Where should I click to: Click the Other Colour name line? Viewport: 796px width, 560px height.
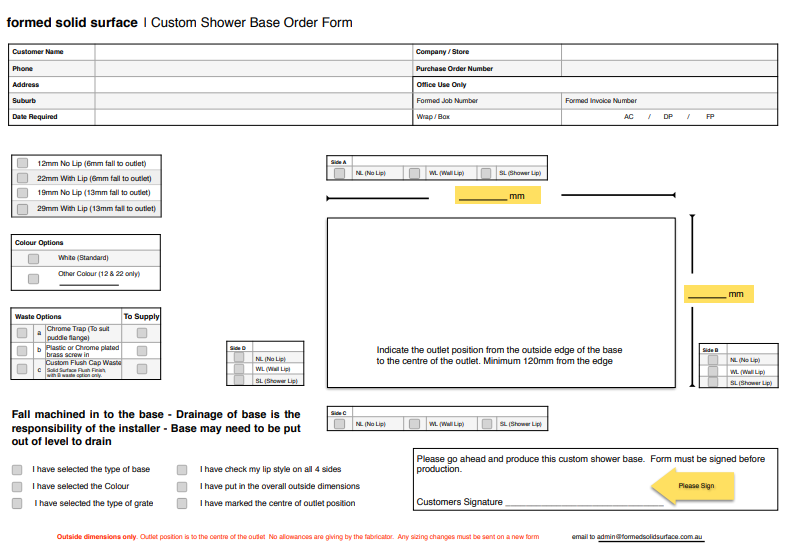pyautogui.click(x=89, y=284)
